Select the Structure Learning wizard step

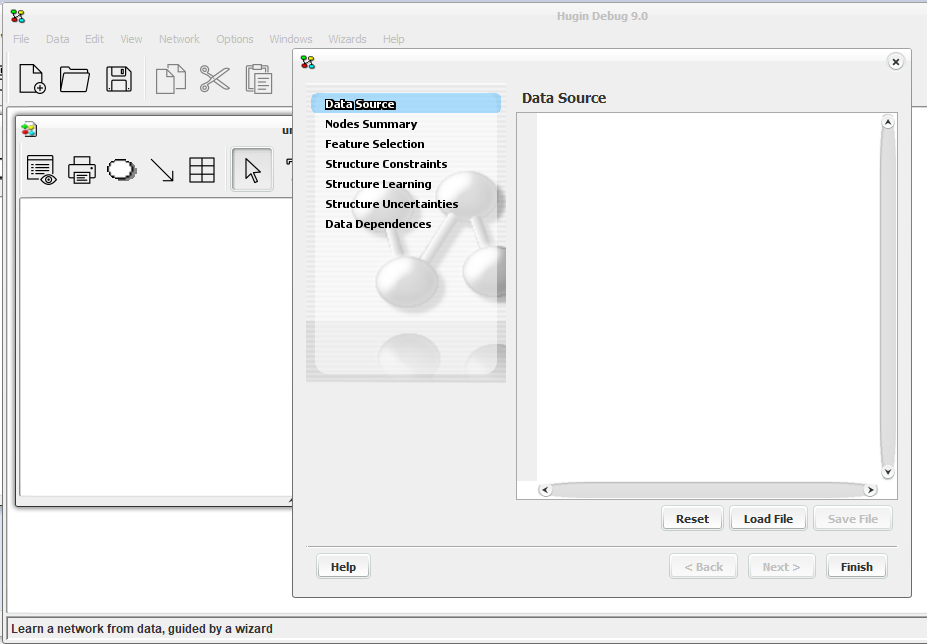pos(378,184)
